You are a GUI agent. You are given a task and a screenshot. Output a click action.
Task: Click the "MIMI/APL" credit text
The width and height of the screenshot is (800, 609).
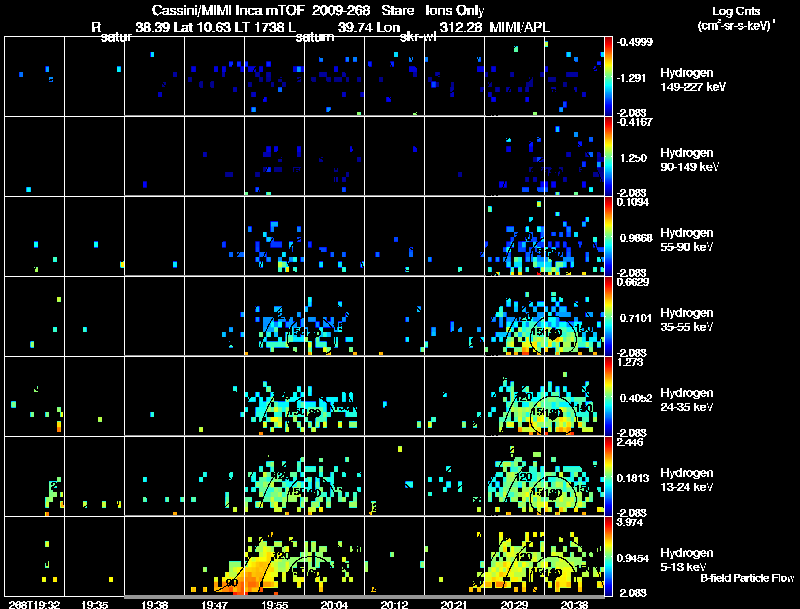(x=519, y=27)
